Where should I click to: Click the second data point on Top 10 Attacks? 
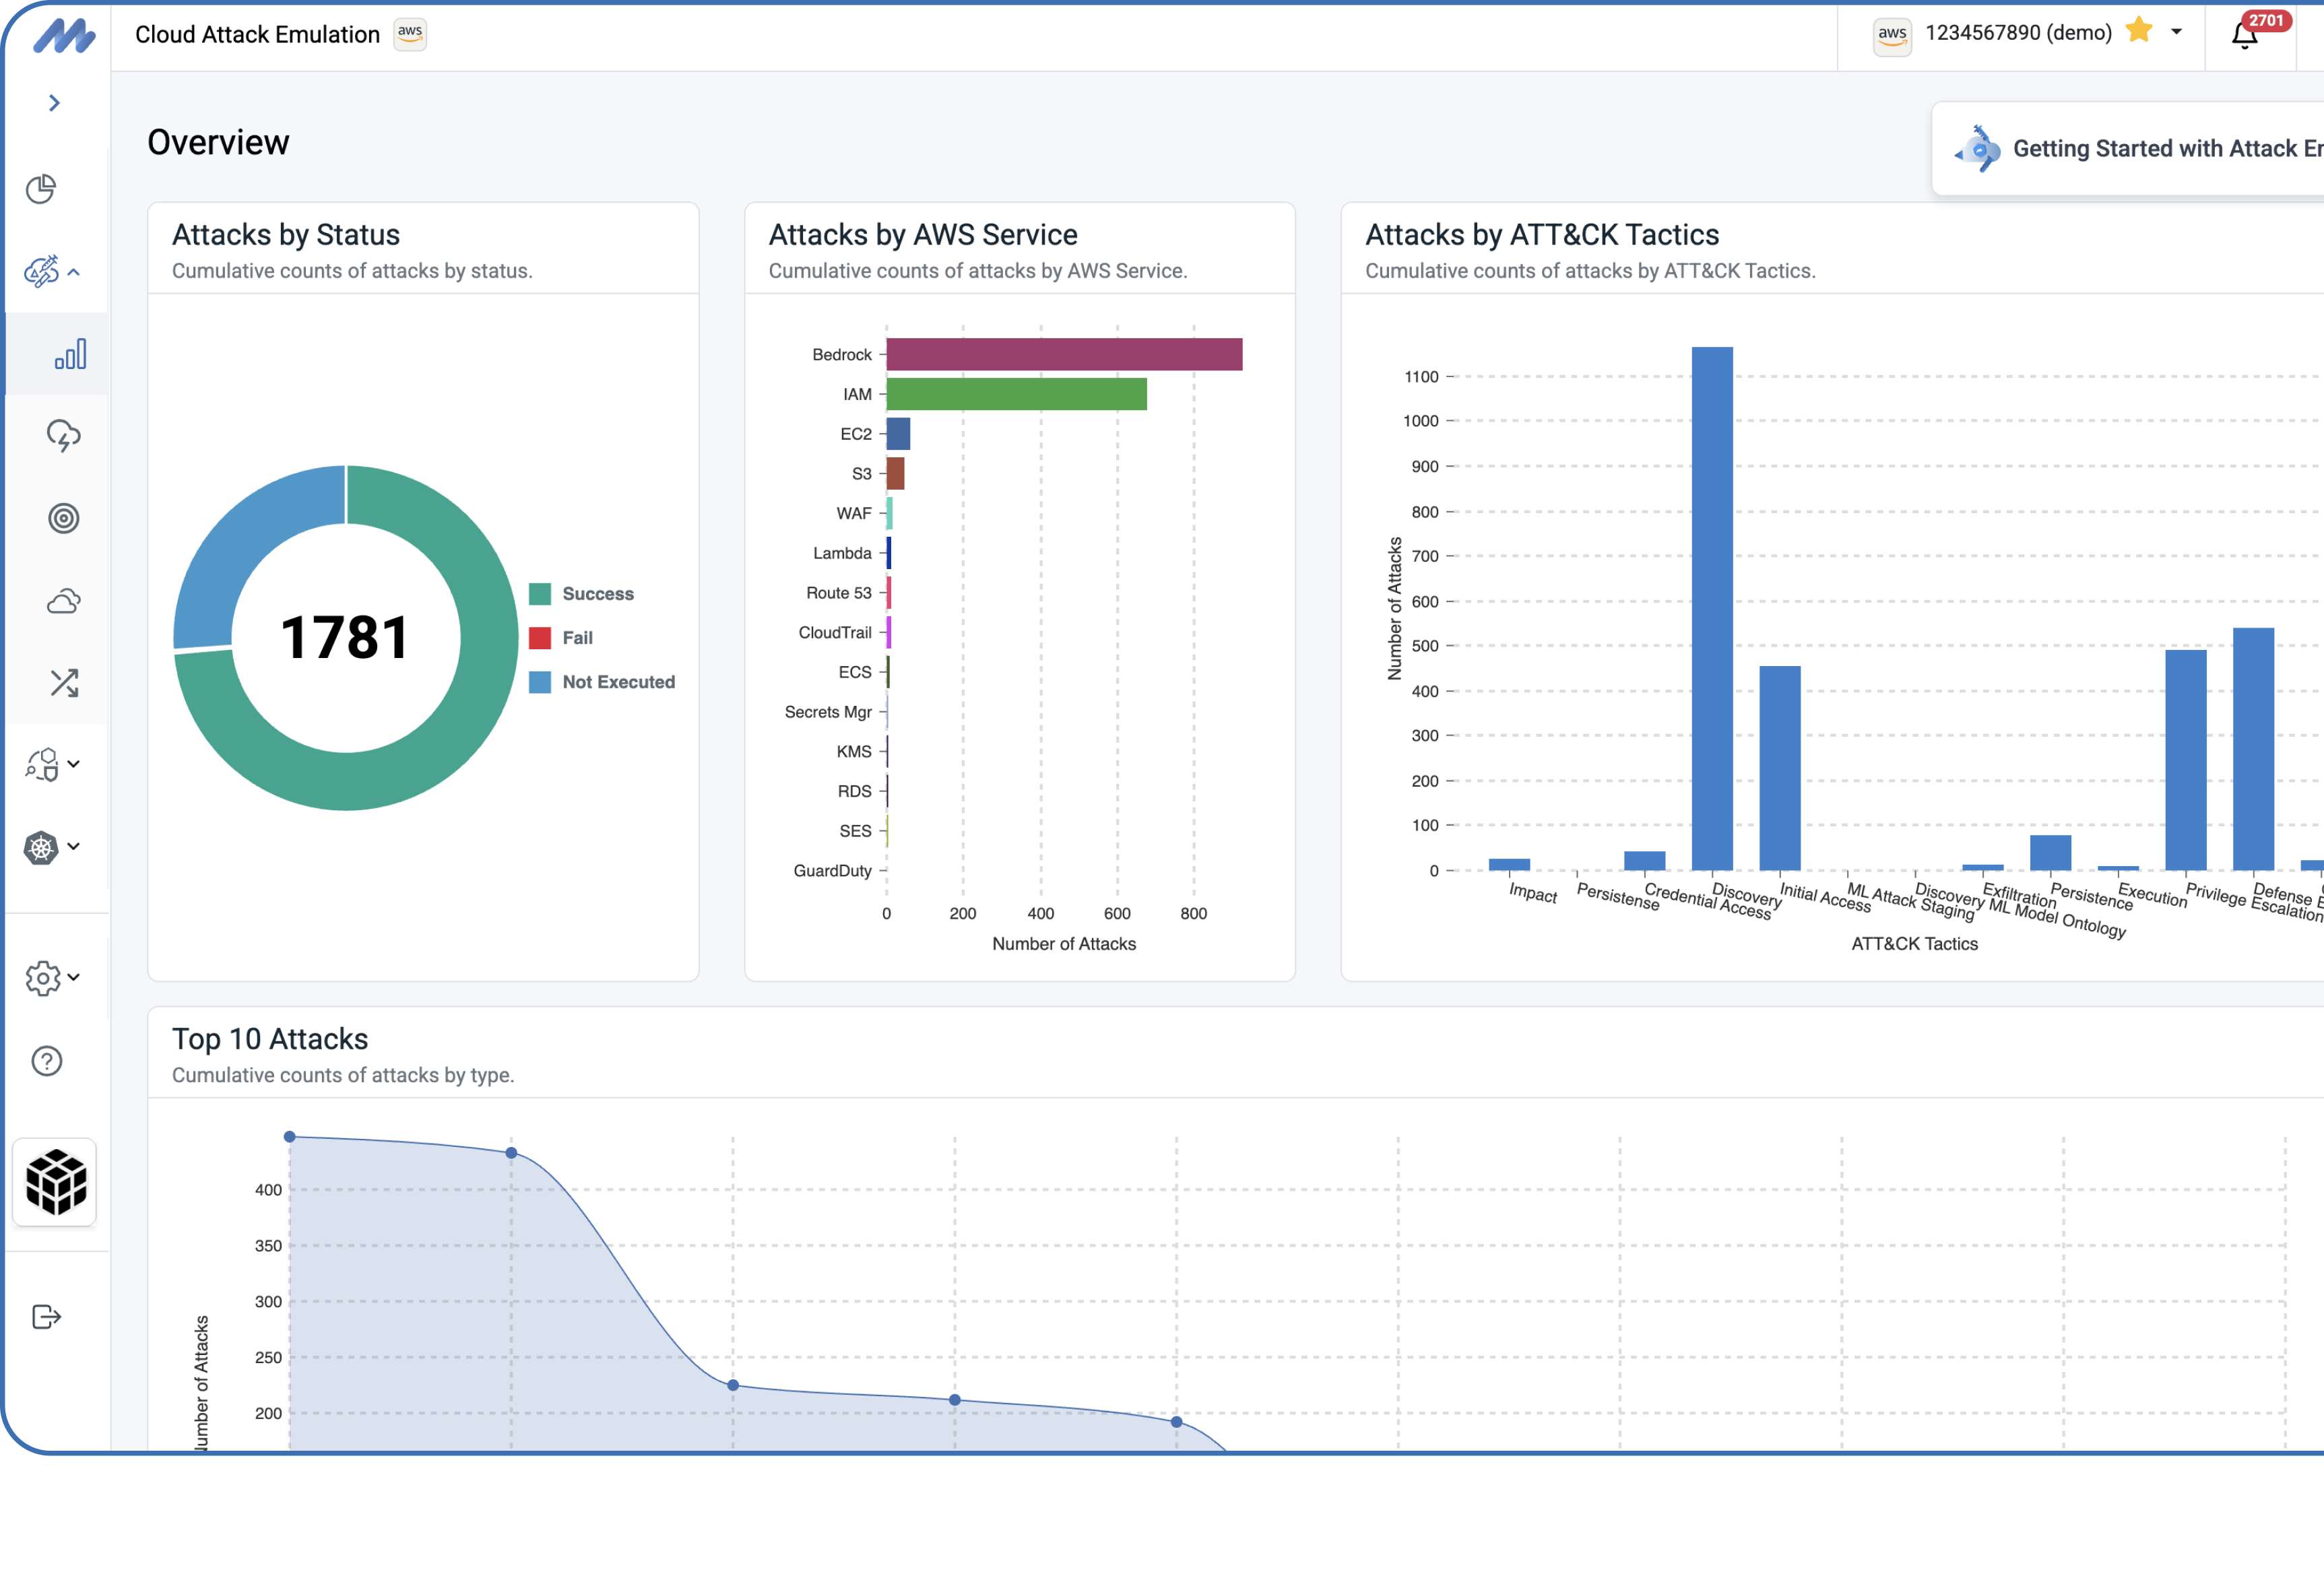pyautogui.click(x=511, y=1153)
